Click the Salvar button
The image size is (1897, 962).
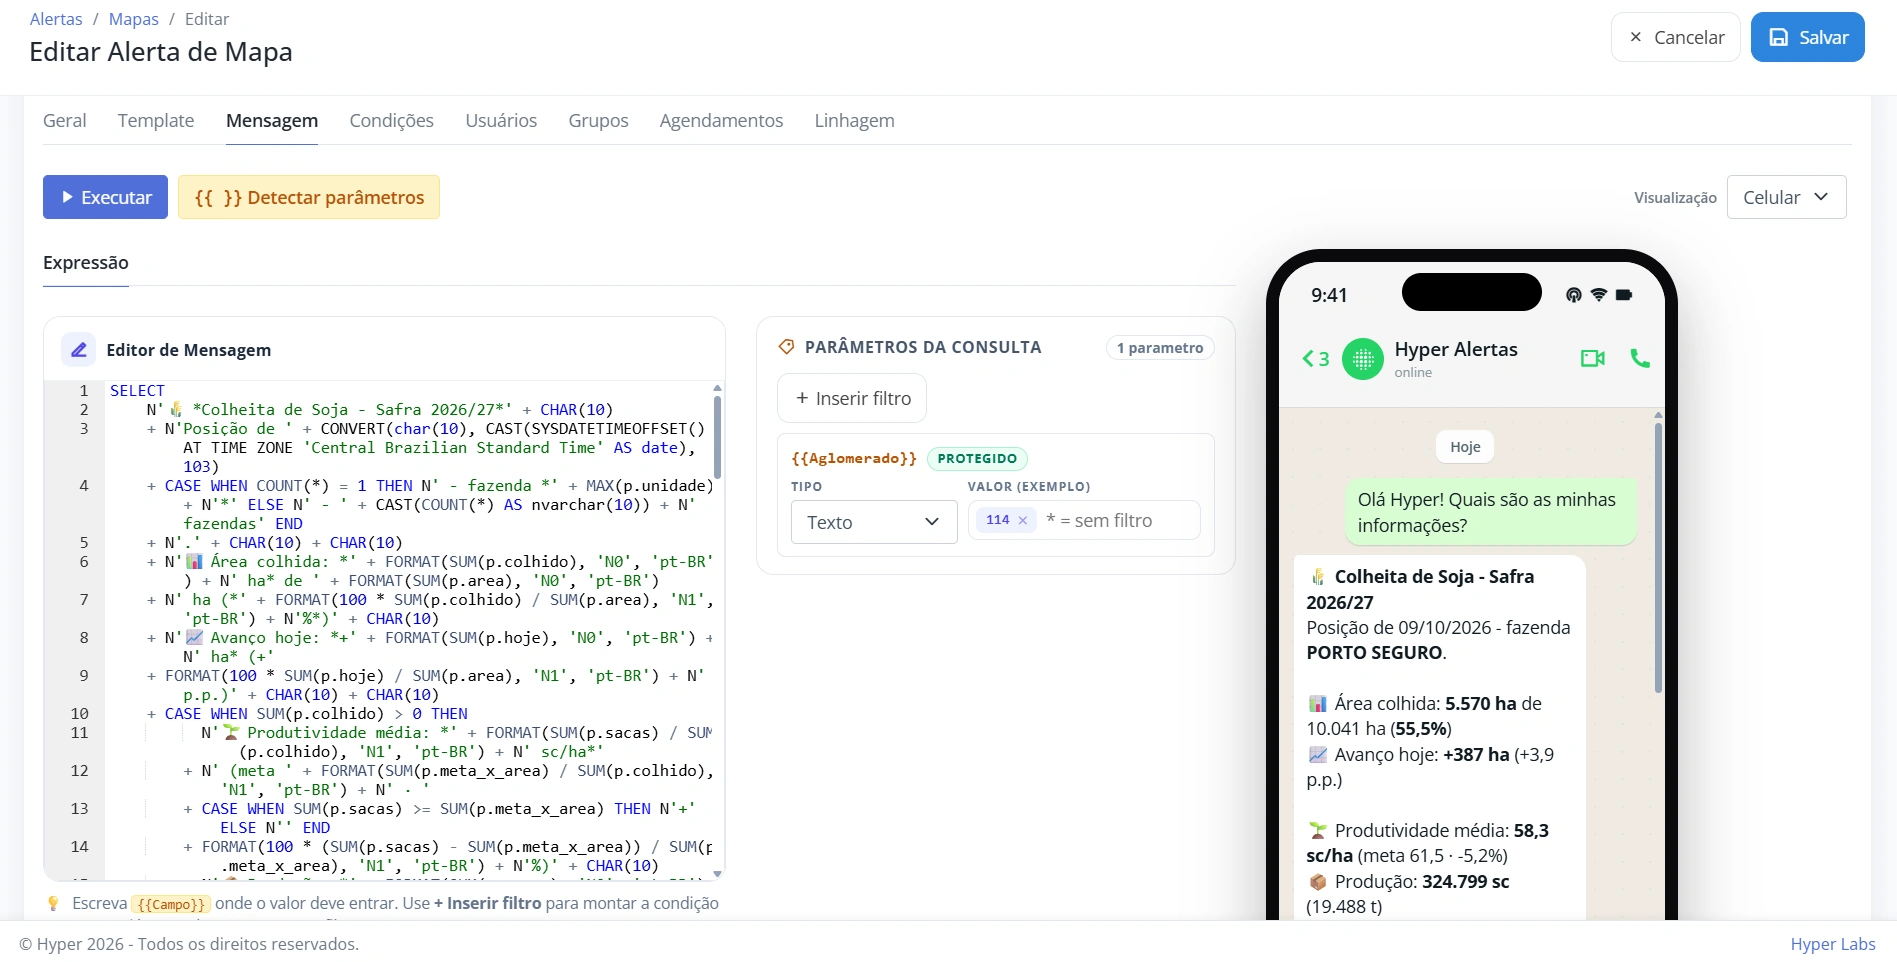[1808, 37]
